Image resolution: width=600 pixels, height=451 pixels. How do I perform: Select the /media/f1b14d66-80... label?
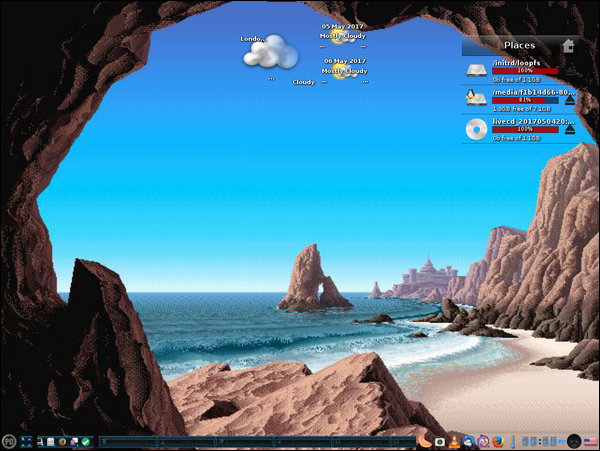pos(533,92)
